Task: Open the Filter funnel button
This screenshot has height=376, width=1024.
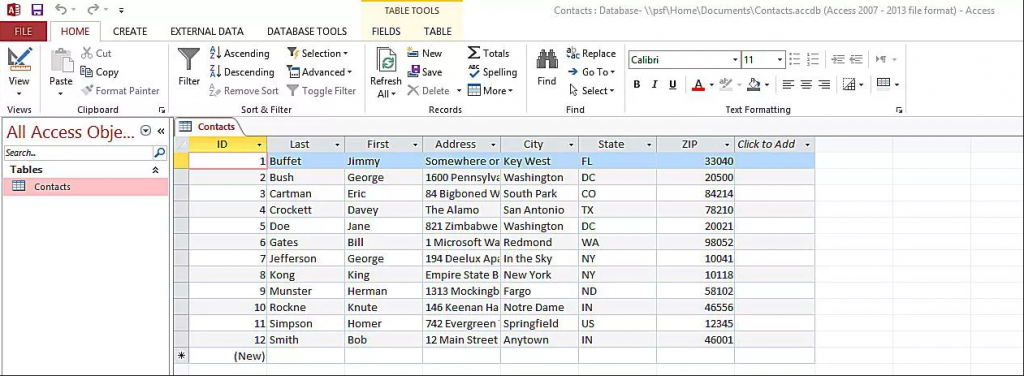Action: click(x=189, y=67)
